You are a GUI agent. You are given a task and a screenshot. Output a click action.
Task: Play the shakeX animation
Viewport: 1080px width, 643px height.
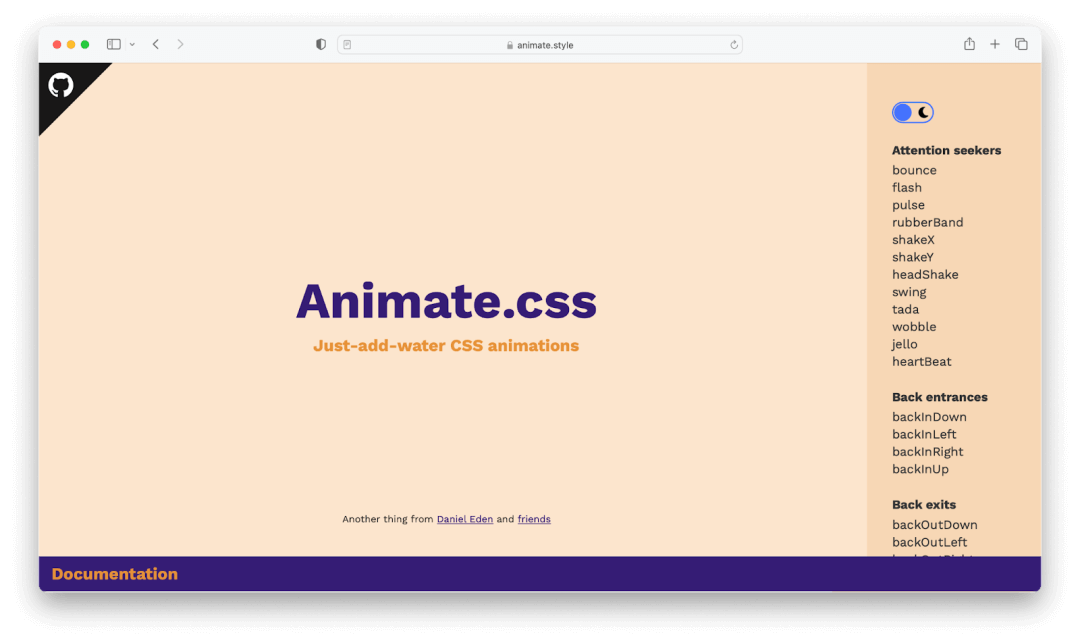click(x=913, y=239)
